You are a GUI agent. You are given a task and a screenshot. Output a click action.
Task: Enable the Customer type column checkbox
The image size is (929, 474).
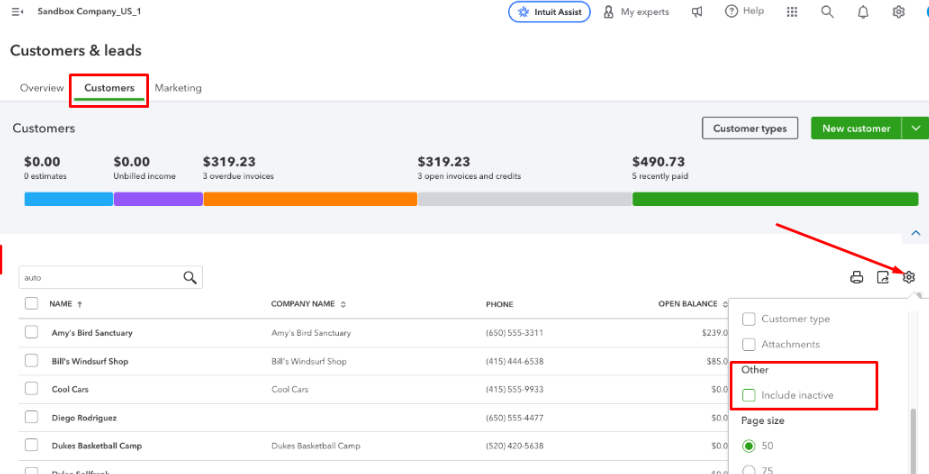point(749,319)
